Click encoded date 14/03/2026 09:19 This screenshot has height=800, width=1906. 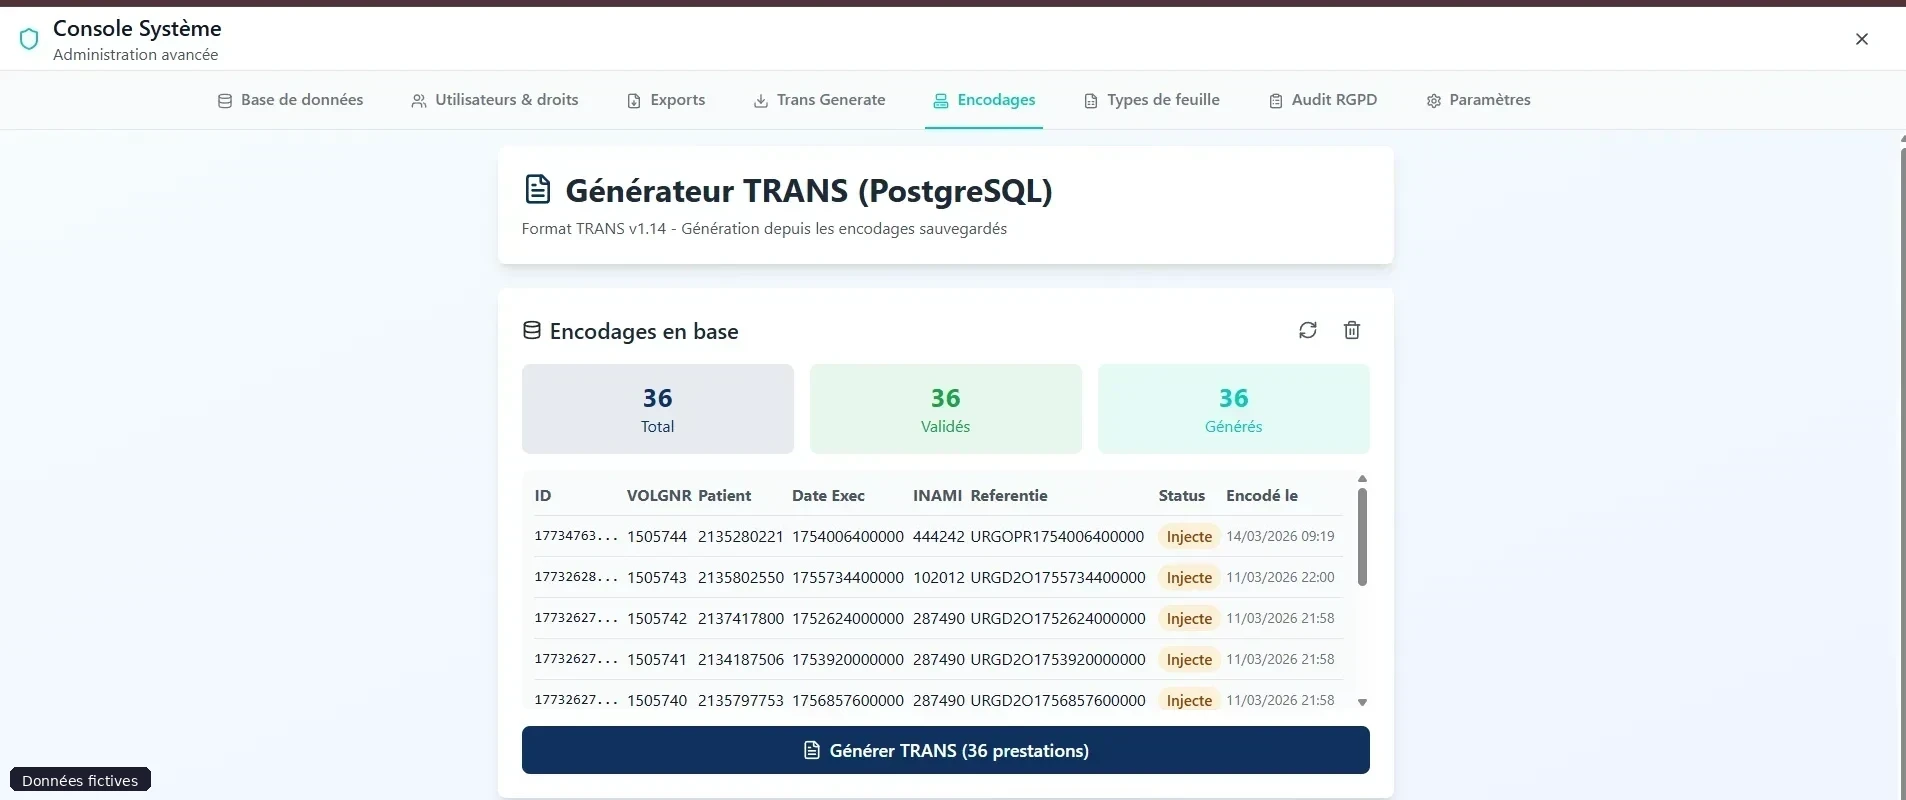coord(1280,537)
